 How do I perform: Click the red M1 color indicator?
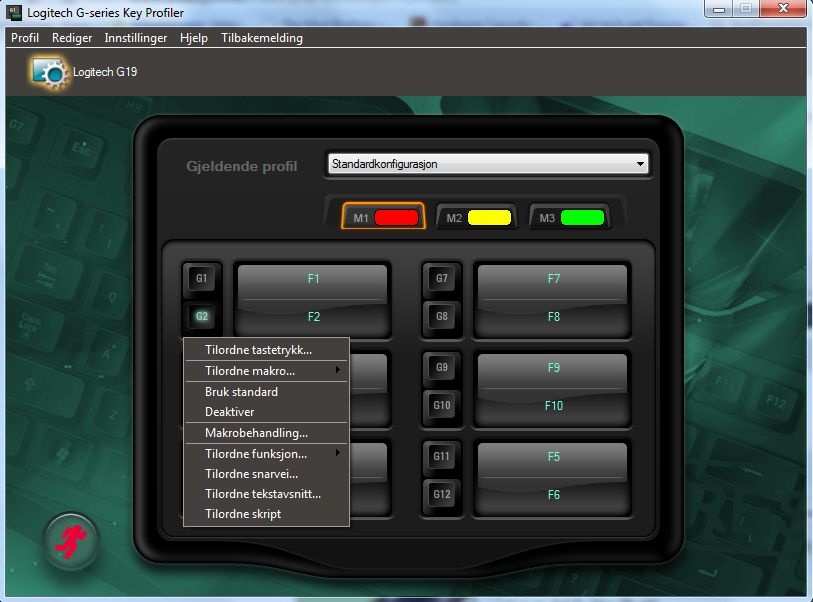point(396,217)
